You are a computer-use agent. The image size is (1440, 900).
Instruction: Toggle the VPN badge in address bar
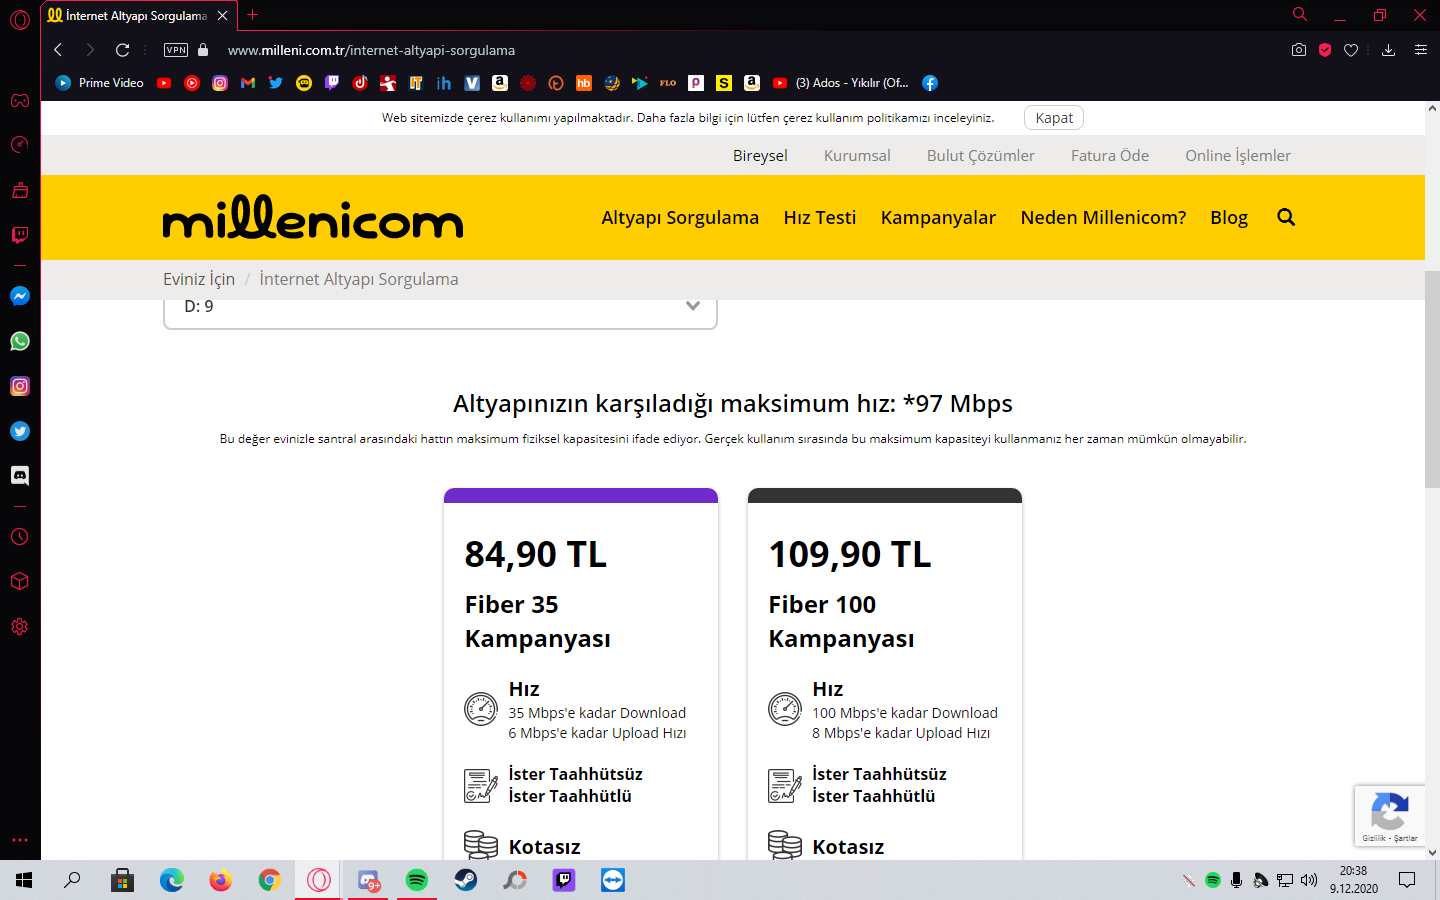(x=176, y=50)
